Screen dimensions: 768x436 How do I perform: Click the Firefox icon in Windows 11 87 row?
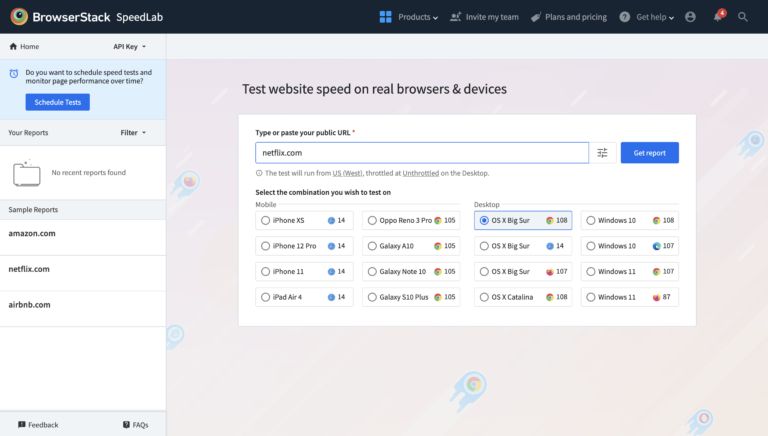656,297
